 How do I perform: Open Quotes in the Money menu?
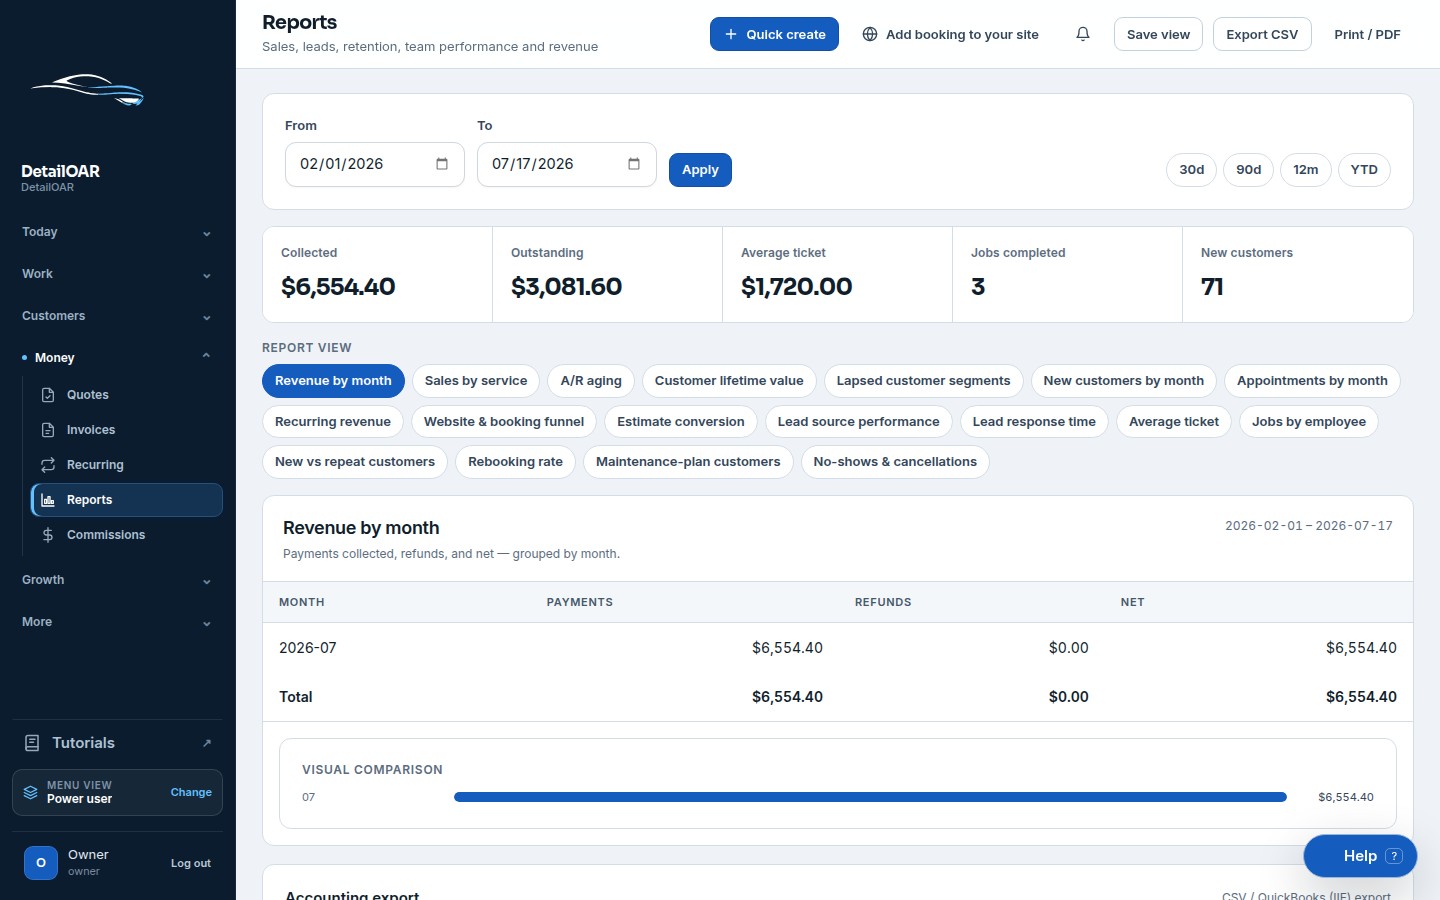(127, 395)
